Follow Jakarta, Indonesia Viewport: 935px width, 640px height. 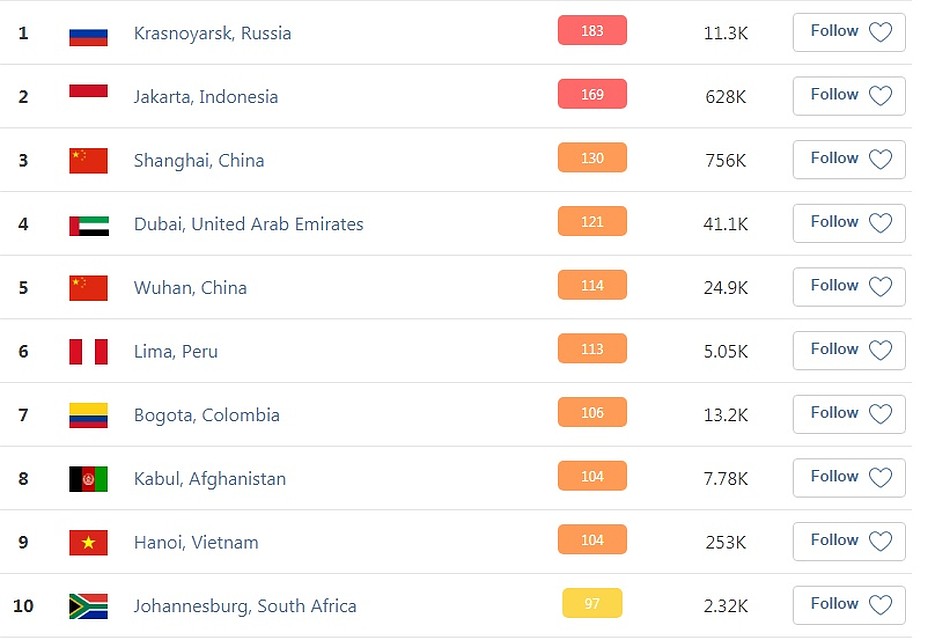tap(849, 95)
